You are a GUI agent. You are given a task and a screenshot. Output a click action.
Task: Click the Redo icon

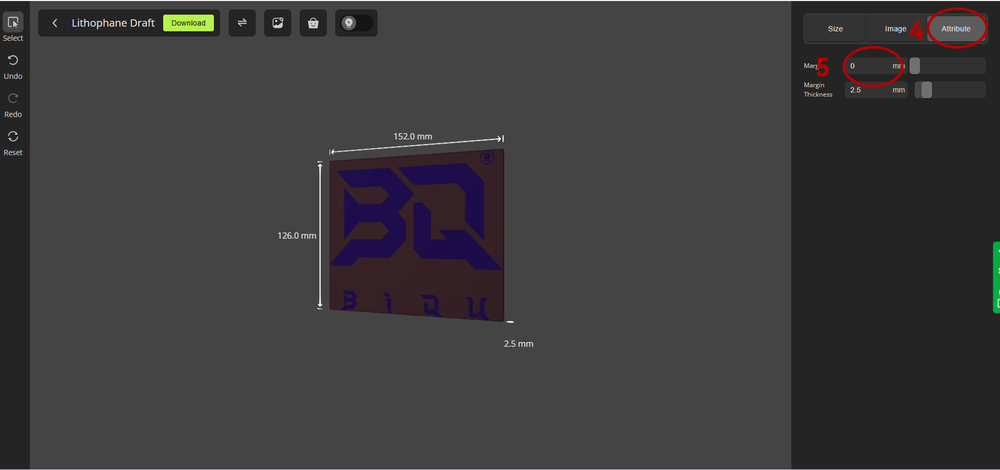13,99
